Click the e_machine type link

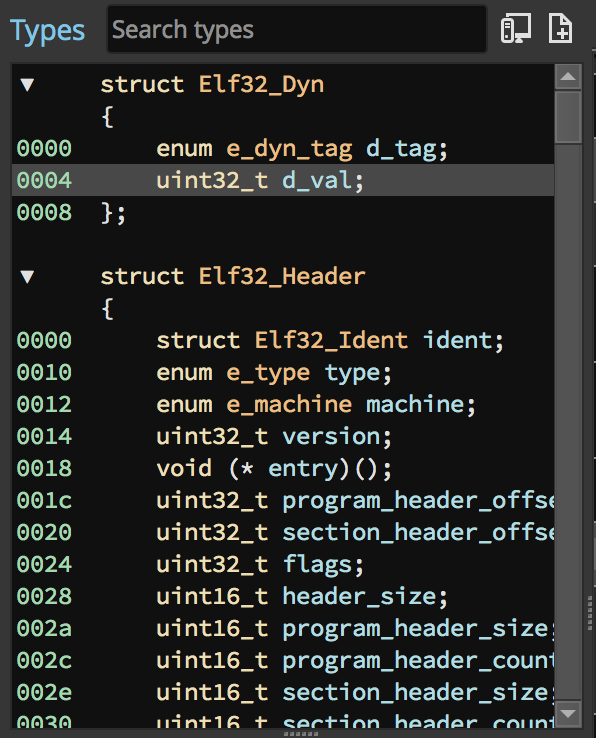pos(289,405)
